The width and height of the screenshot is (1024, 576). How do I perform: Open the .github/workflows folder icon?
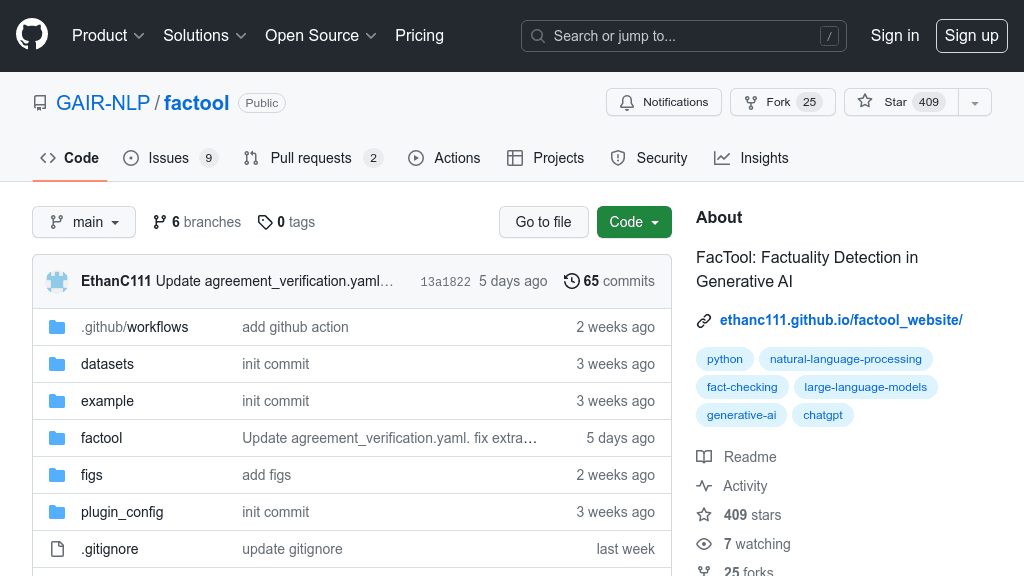pos(57,327)
